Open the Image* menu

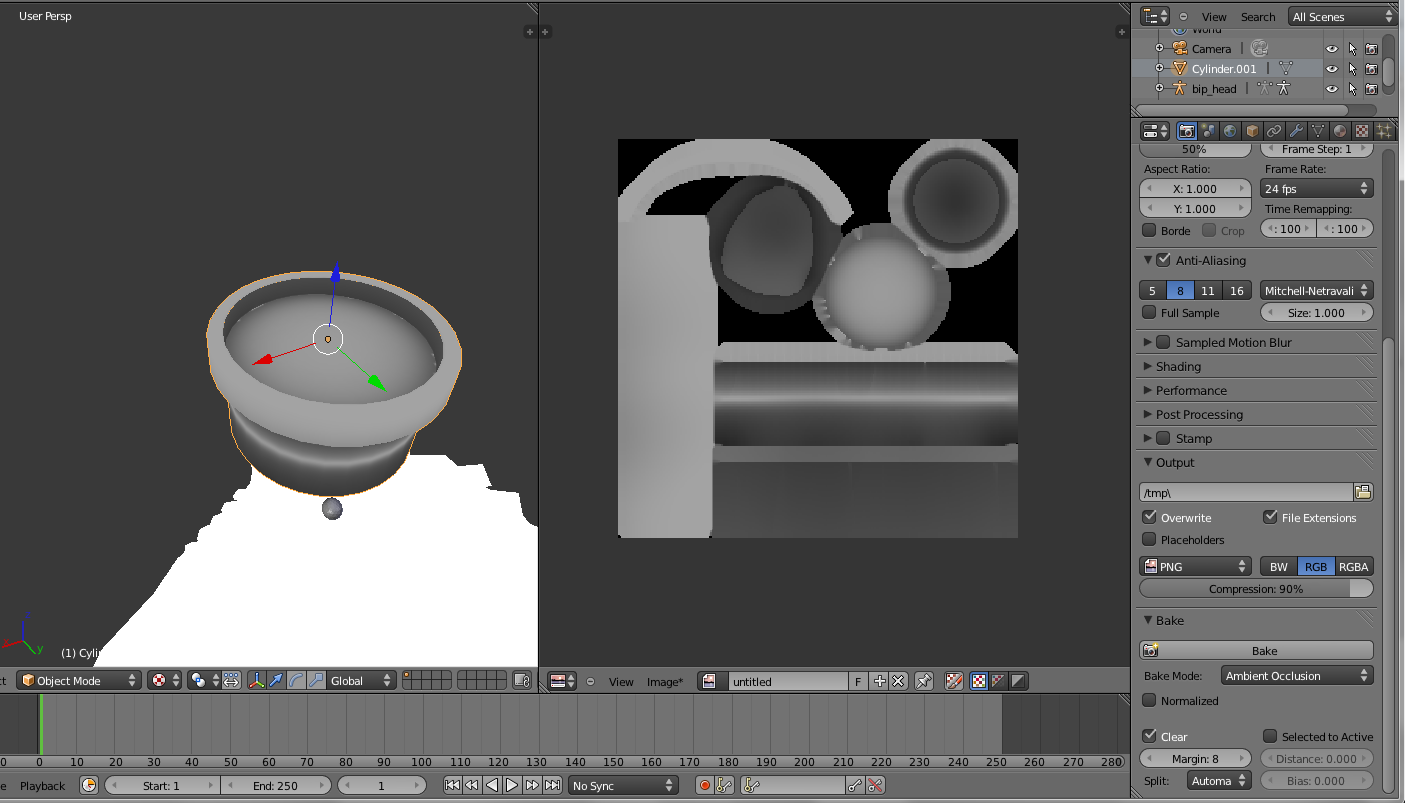pyautogui.click(x=665, y=681)
